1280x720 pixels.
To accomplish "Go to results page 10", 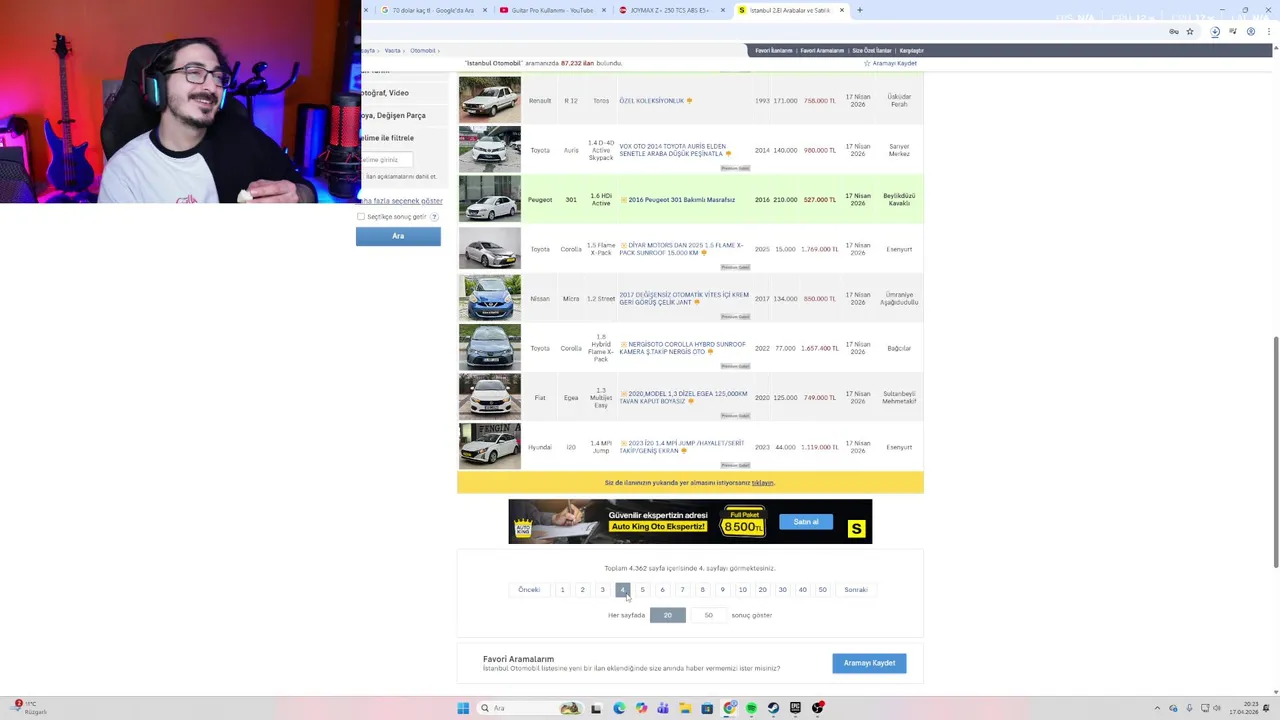I will [742, 590].
